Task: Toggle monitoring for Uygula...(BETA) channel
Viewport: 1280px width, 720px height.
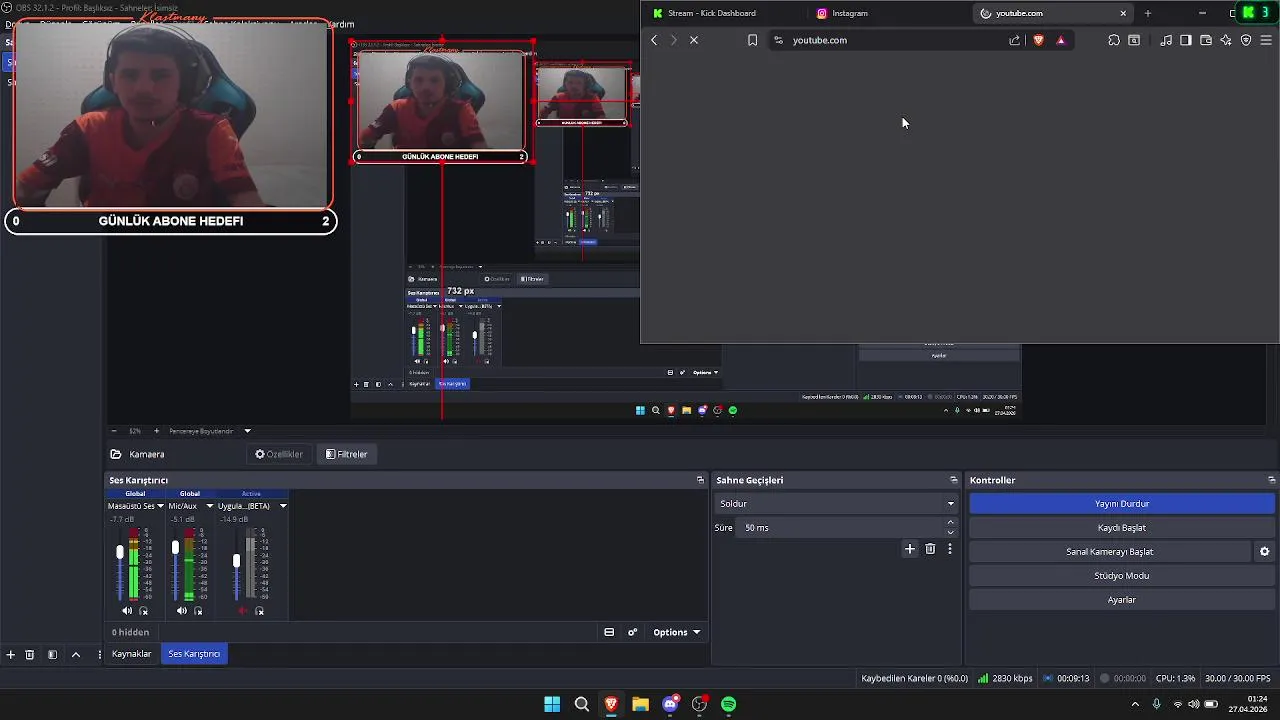Action: 260,611
